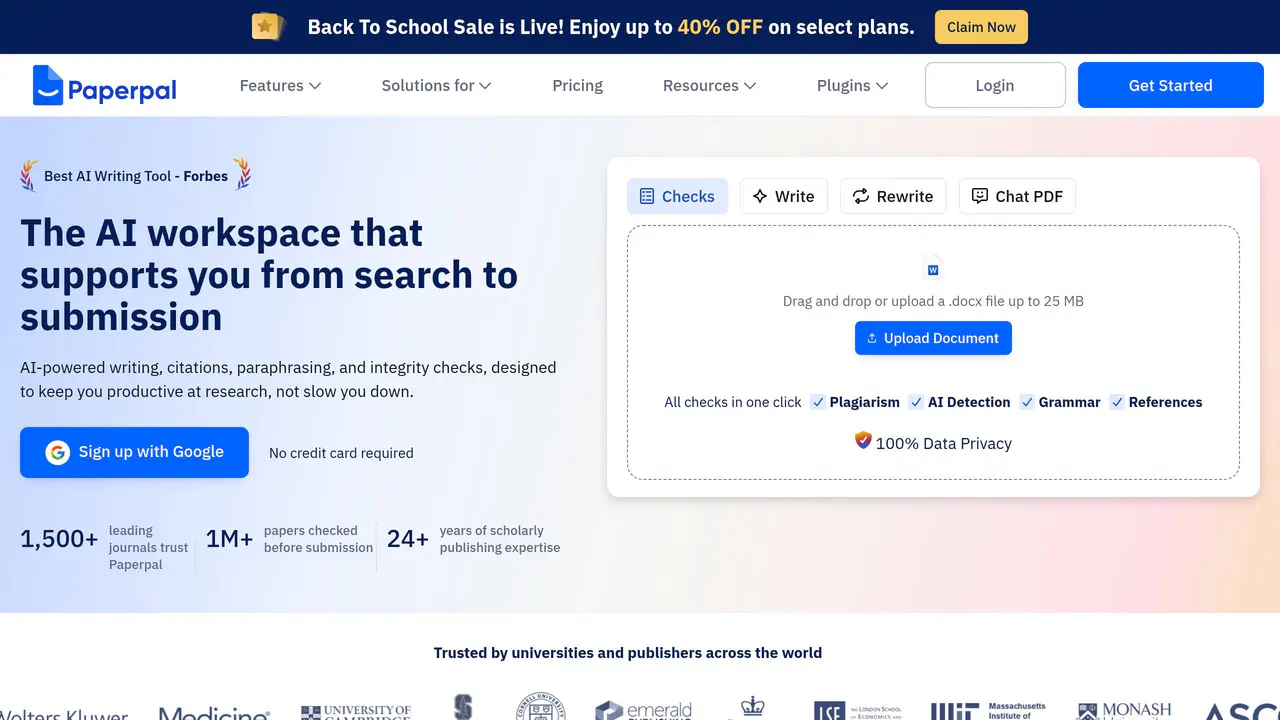Click the shield icon beside 100% Data Privacy
The height and width of the screenshot is (720, 1280).
(863, 441)
